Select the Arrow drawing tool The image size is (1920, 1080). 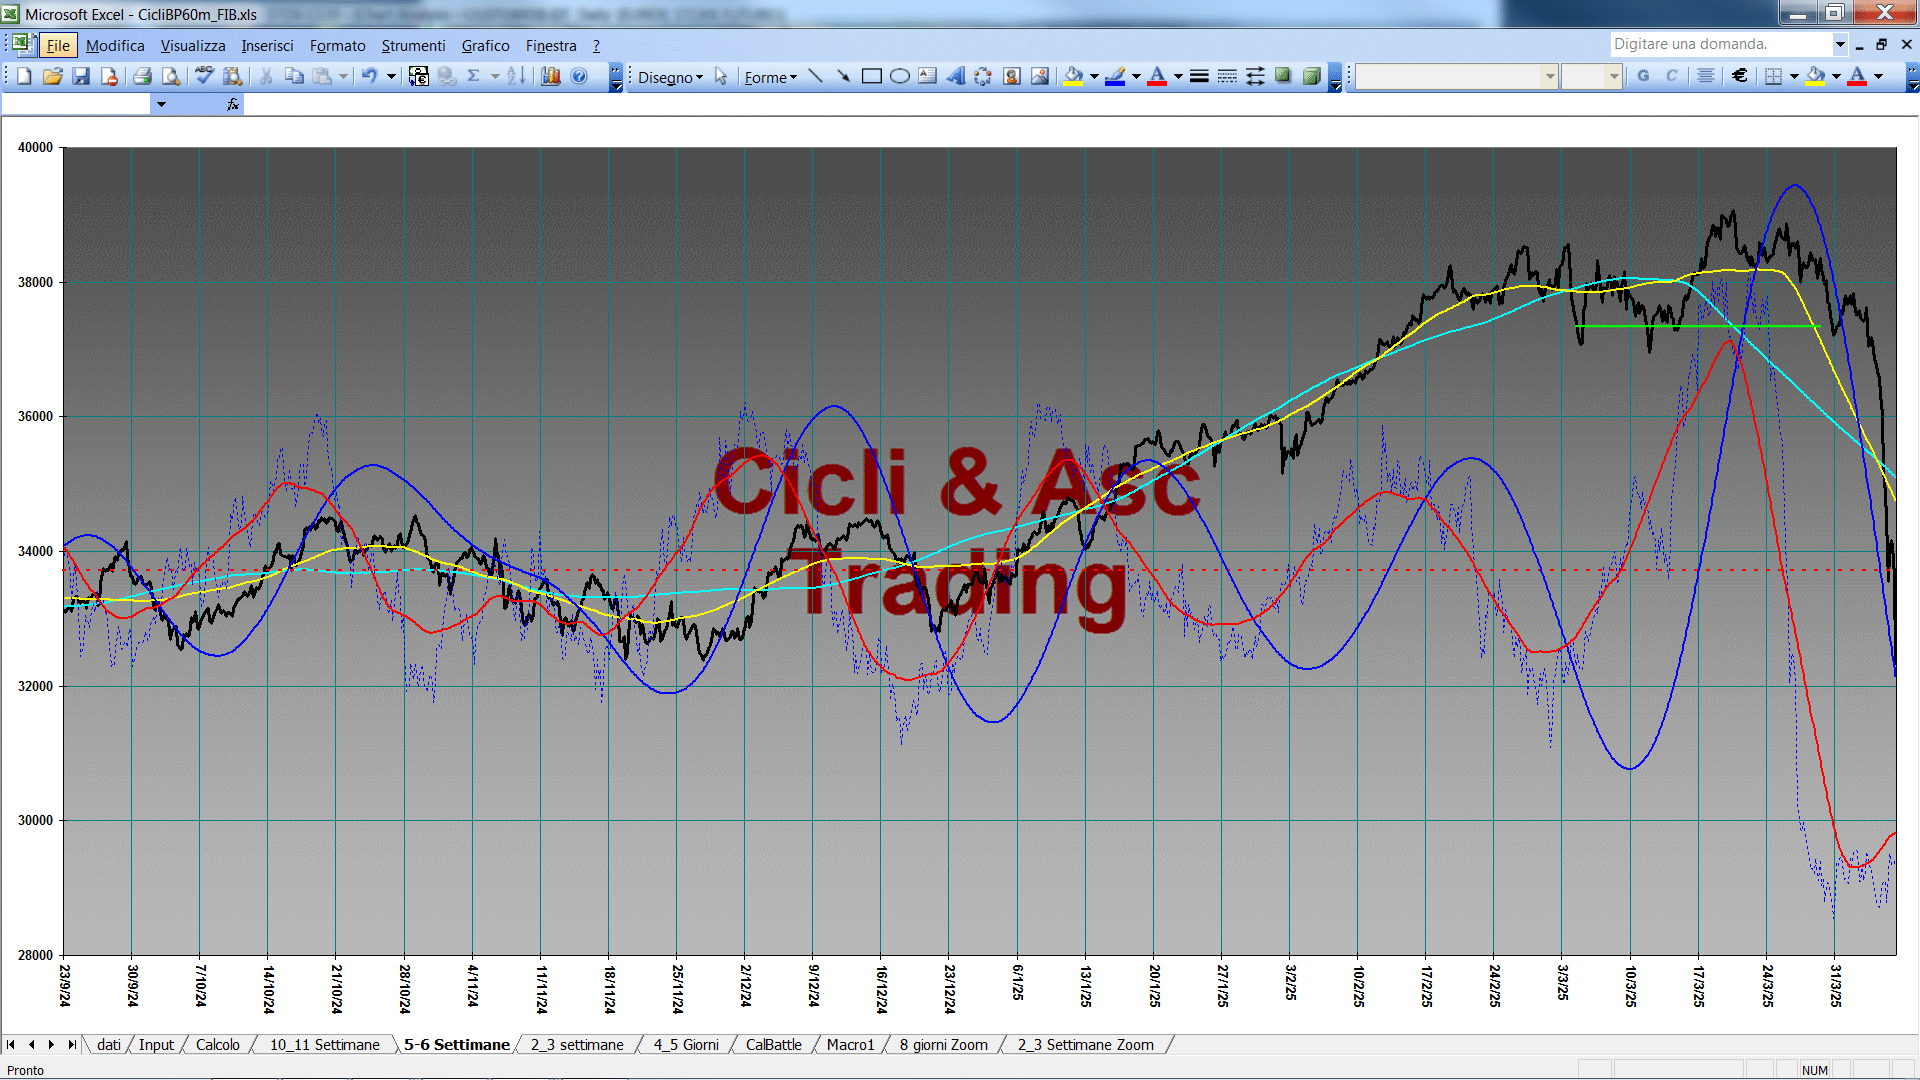point(843,76)
